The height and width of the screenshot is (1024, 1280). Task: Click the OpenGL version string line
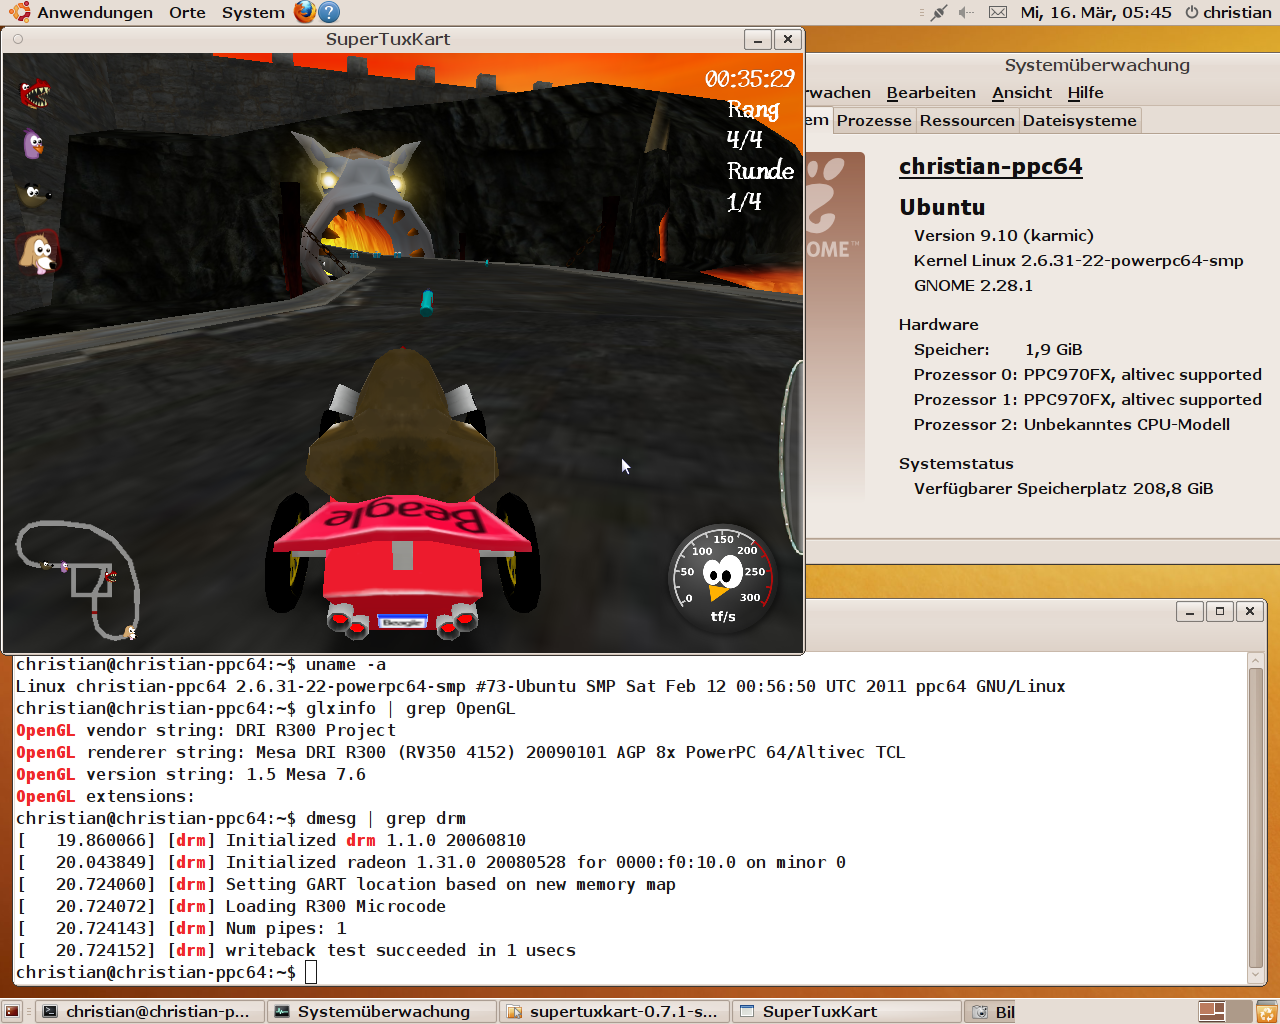pyautogui.click(x=191, y=774)
